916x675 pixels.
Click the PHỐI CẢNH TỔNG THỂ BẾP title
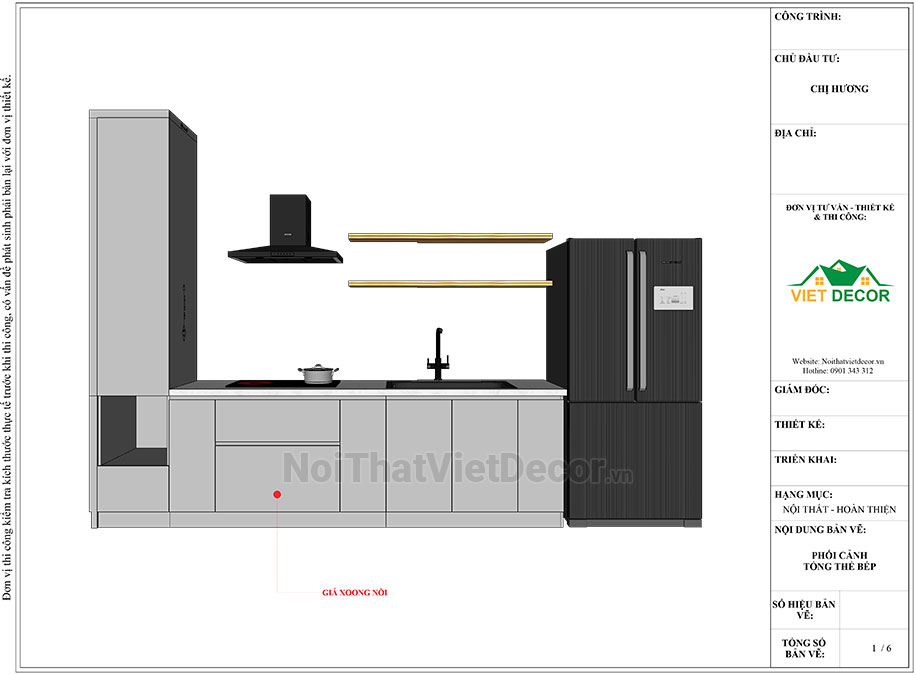[x=839, y=560]
